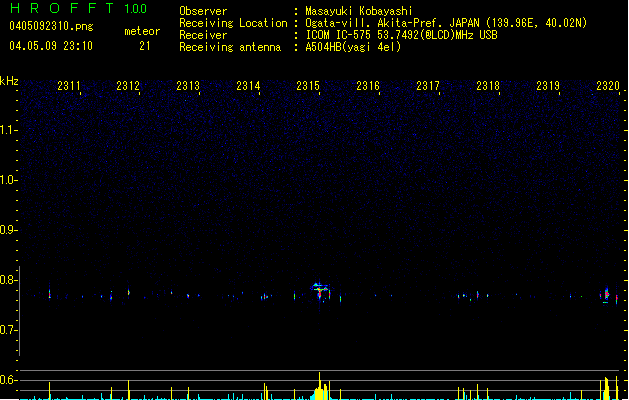Click the tallest yellow power spike at 2315
Image resolution: width=629 pixels, height=400 pixels.
(320, 385)
